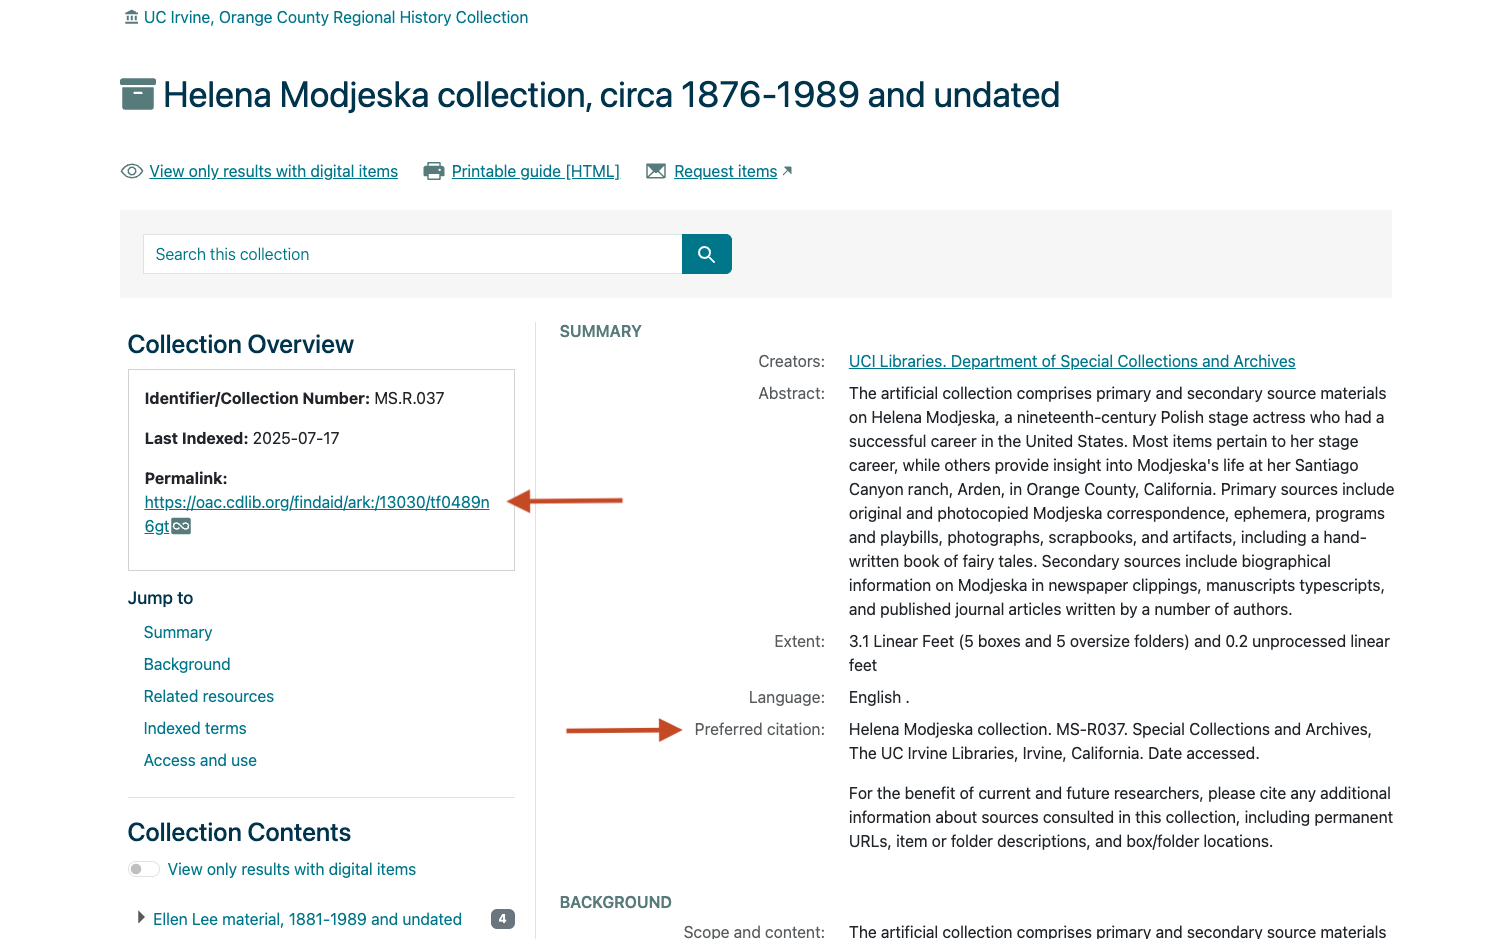This screenshot has height=939, width=1511.
Task: Click the institution icon in the breadcrumb
Action: (x=130, y=16)
